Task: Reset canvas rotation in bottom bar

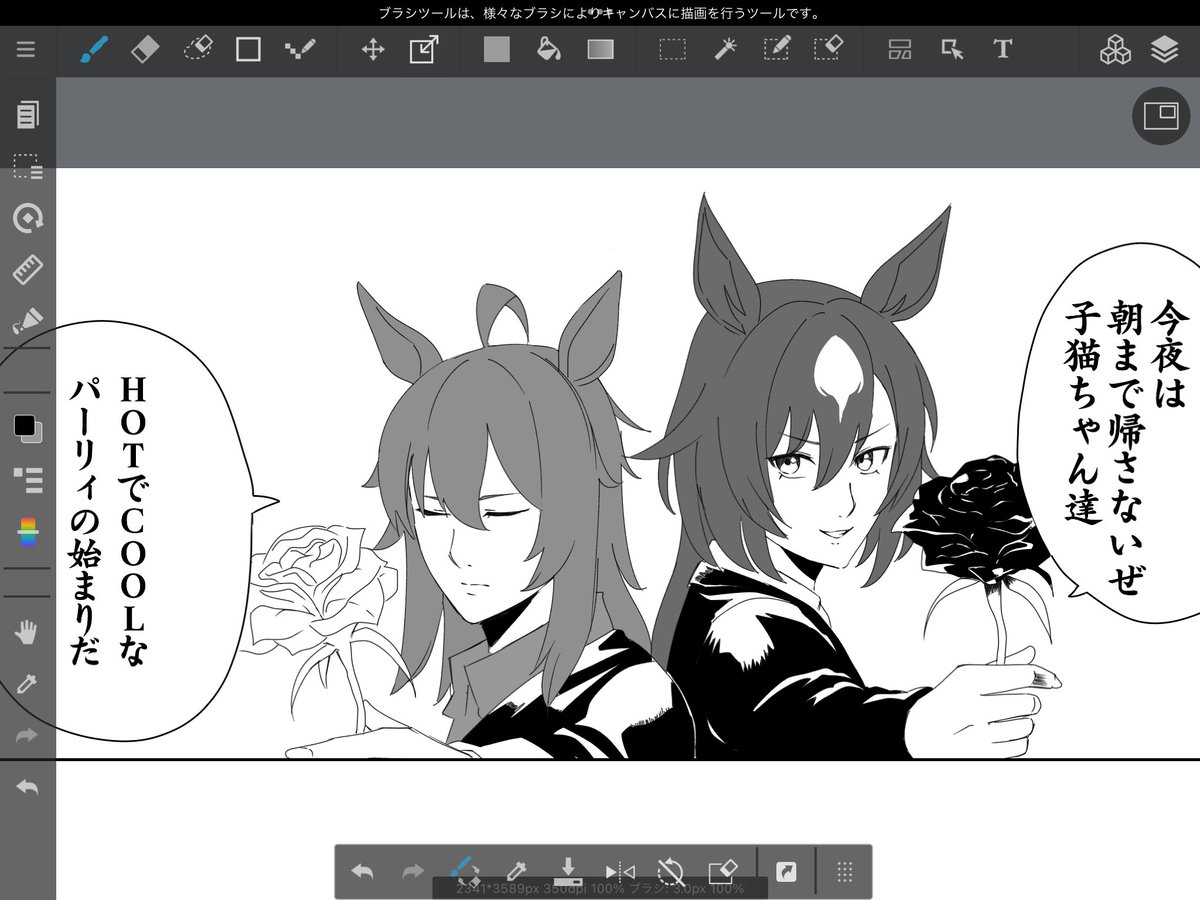Action: [x=671, y=871]
